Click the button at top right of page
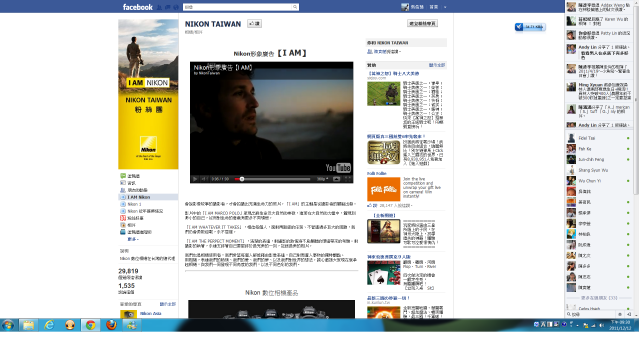The image size is (640, 360). 422,23
